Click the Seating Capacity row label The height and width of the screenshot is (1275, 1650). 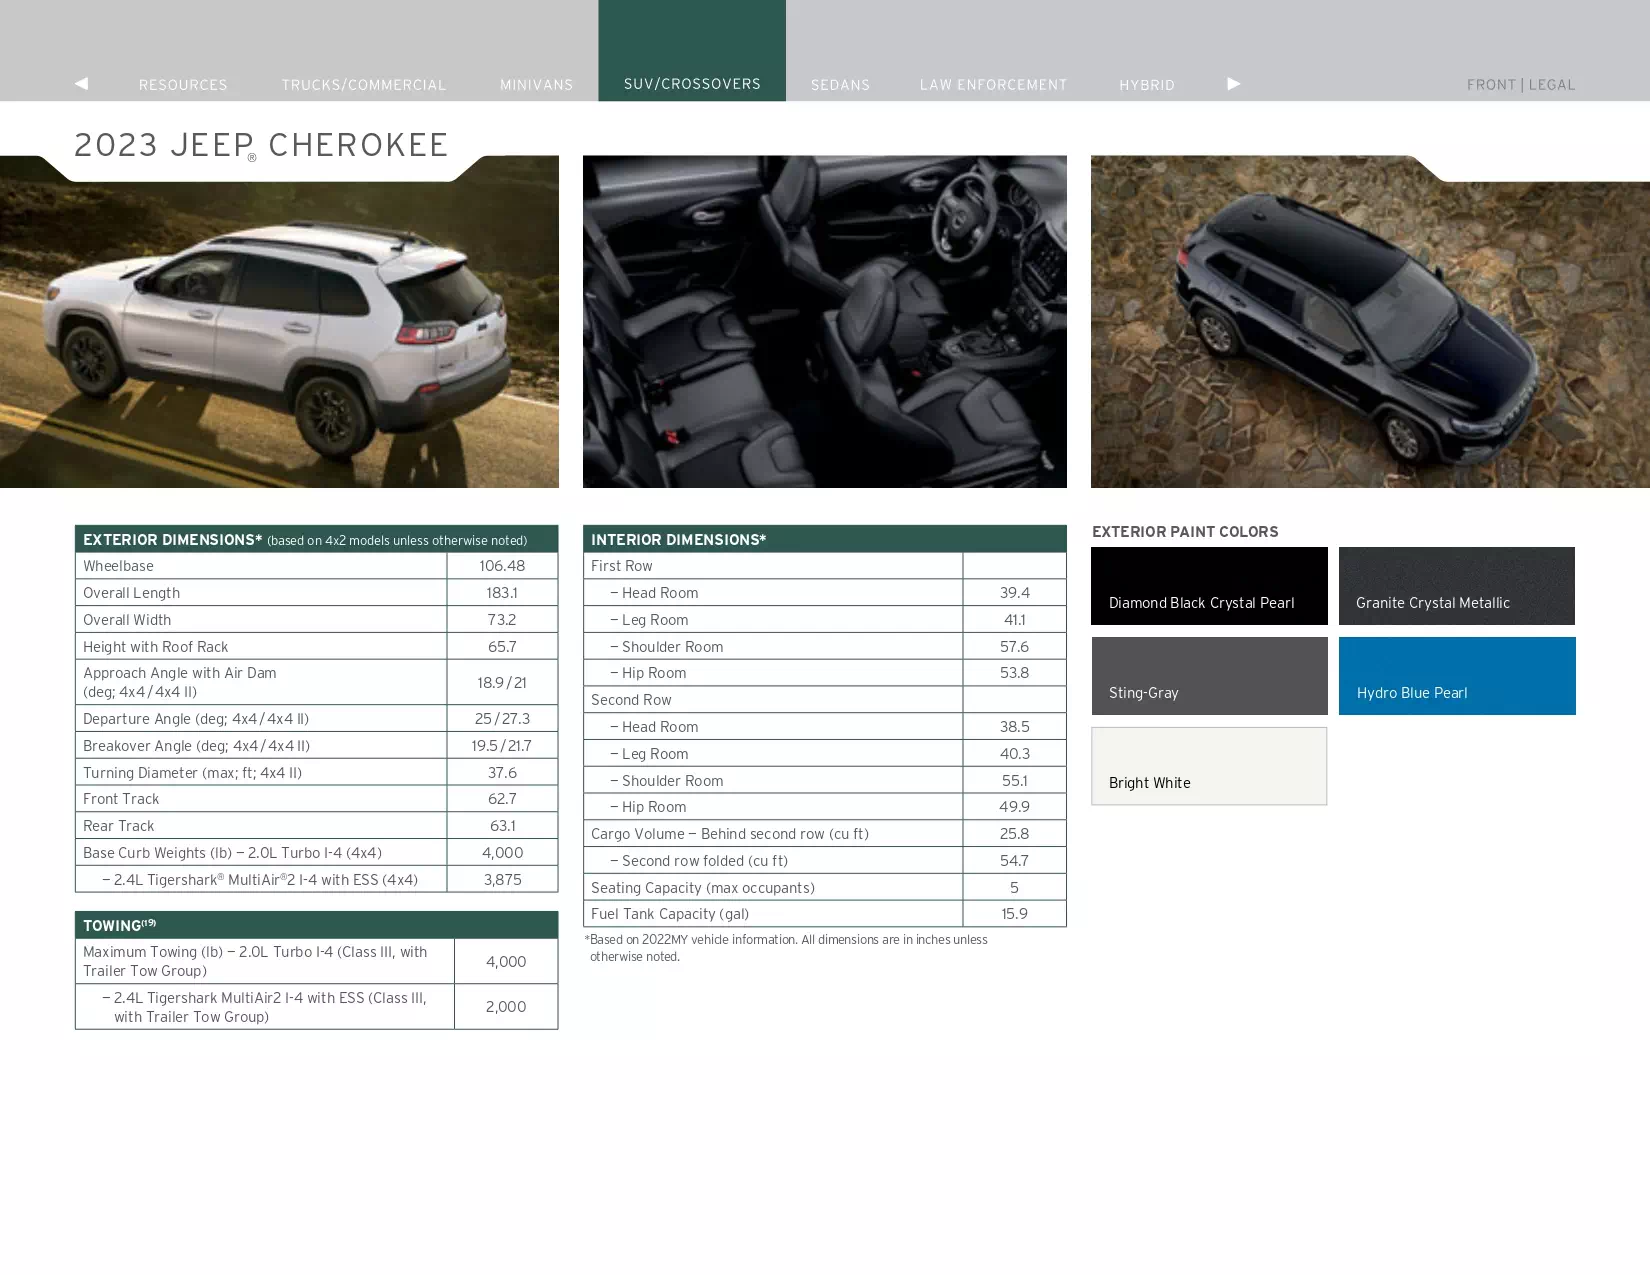coord(702,888)
